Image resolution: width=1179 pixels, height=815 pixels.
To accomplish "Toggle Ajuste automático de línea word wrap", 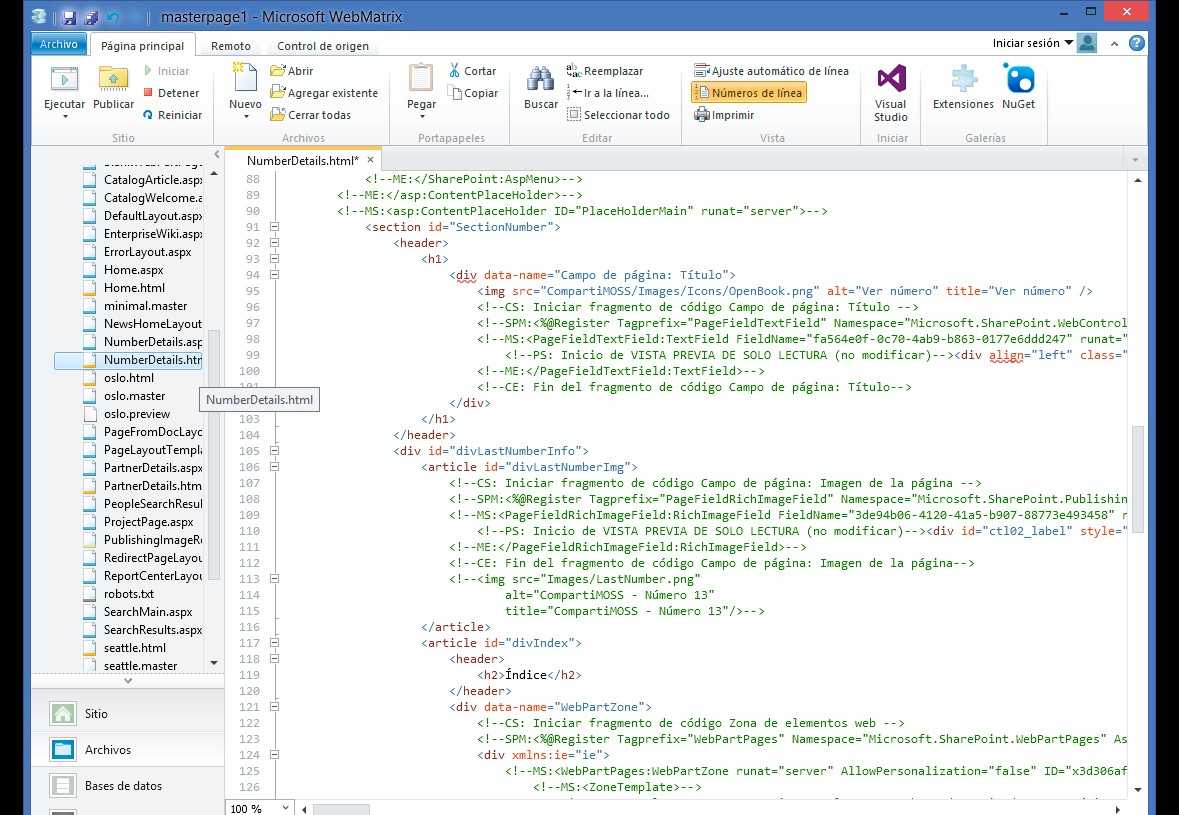I will pyautogui.click(x=771, y=71).
